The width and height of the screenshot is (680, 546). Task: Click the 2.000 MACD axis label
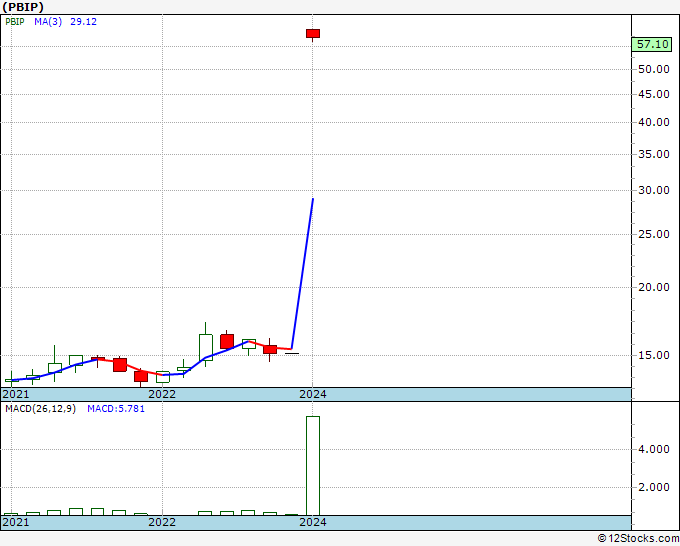coord(654,487)
